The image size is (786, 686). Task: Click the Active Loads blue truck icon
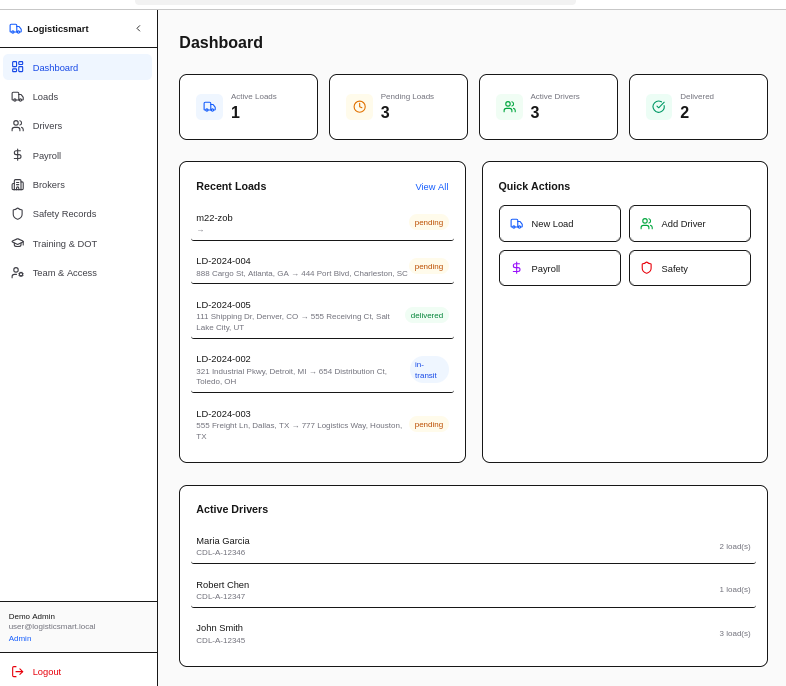210,107
